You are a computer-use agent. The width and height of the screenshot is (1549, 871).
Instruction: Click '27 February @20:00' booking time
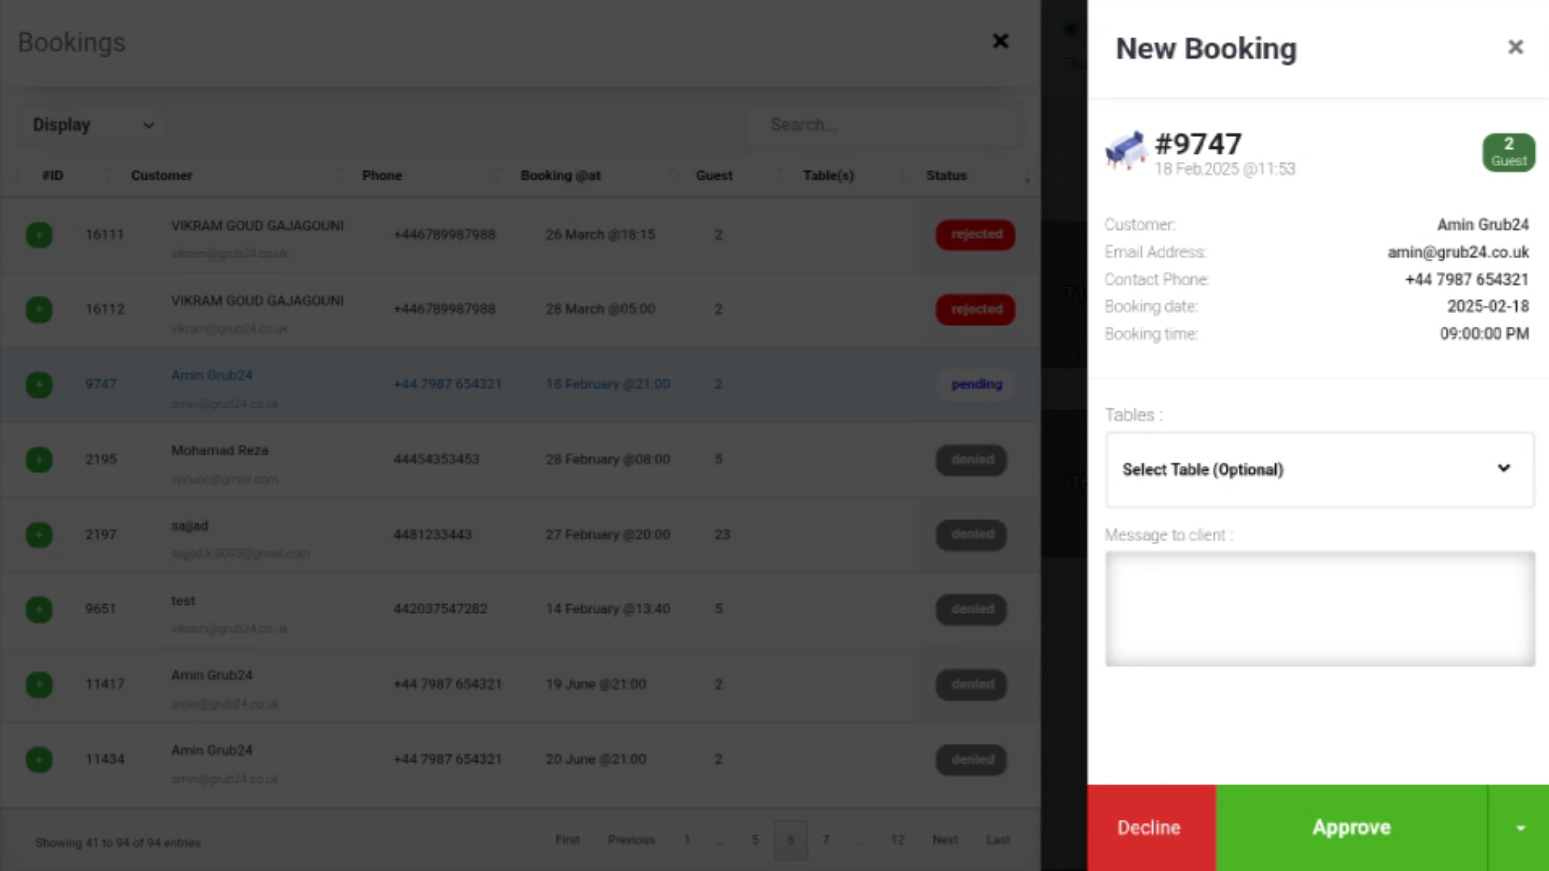click(608, 534)
